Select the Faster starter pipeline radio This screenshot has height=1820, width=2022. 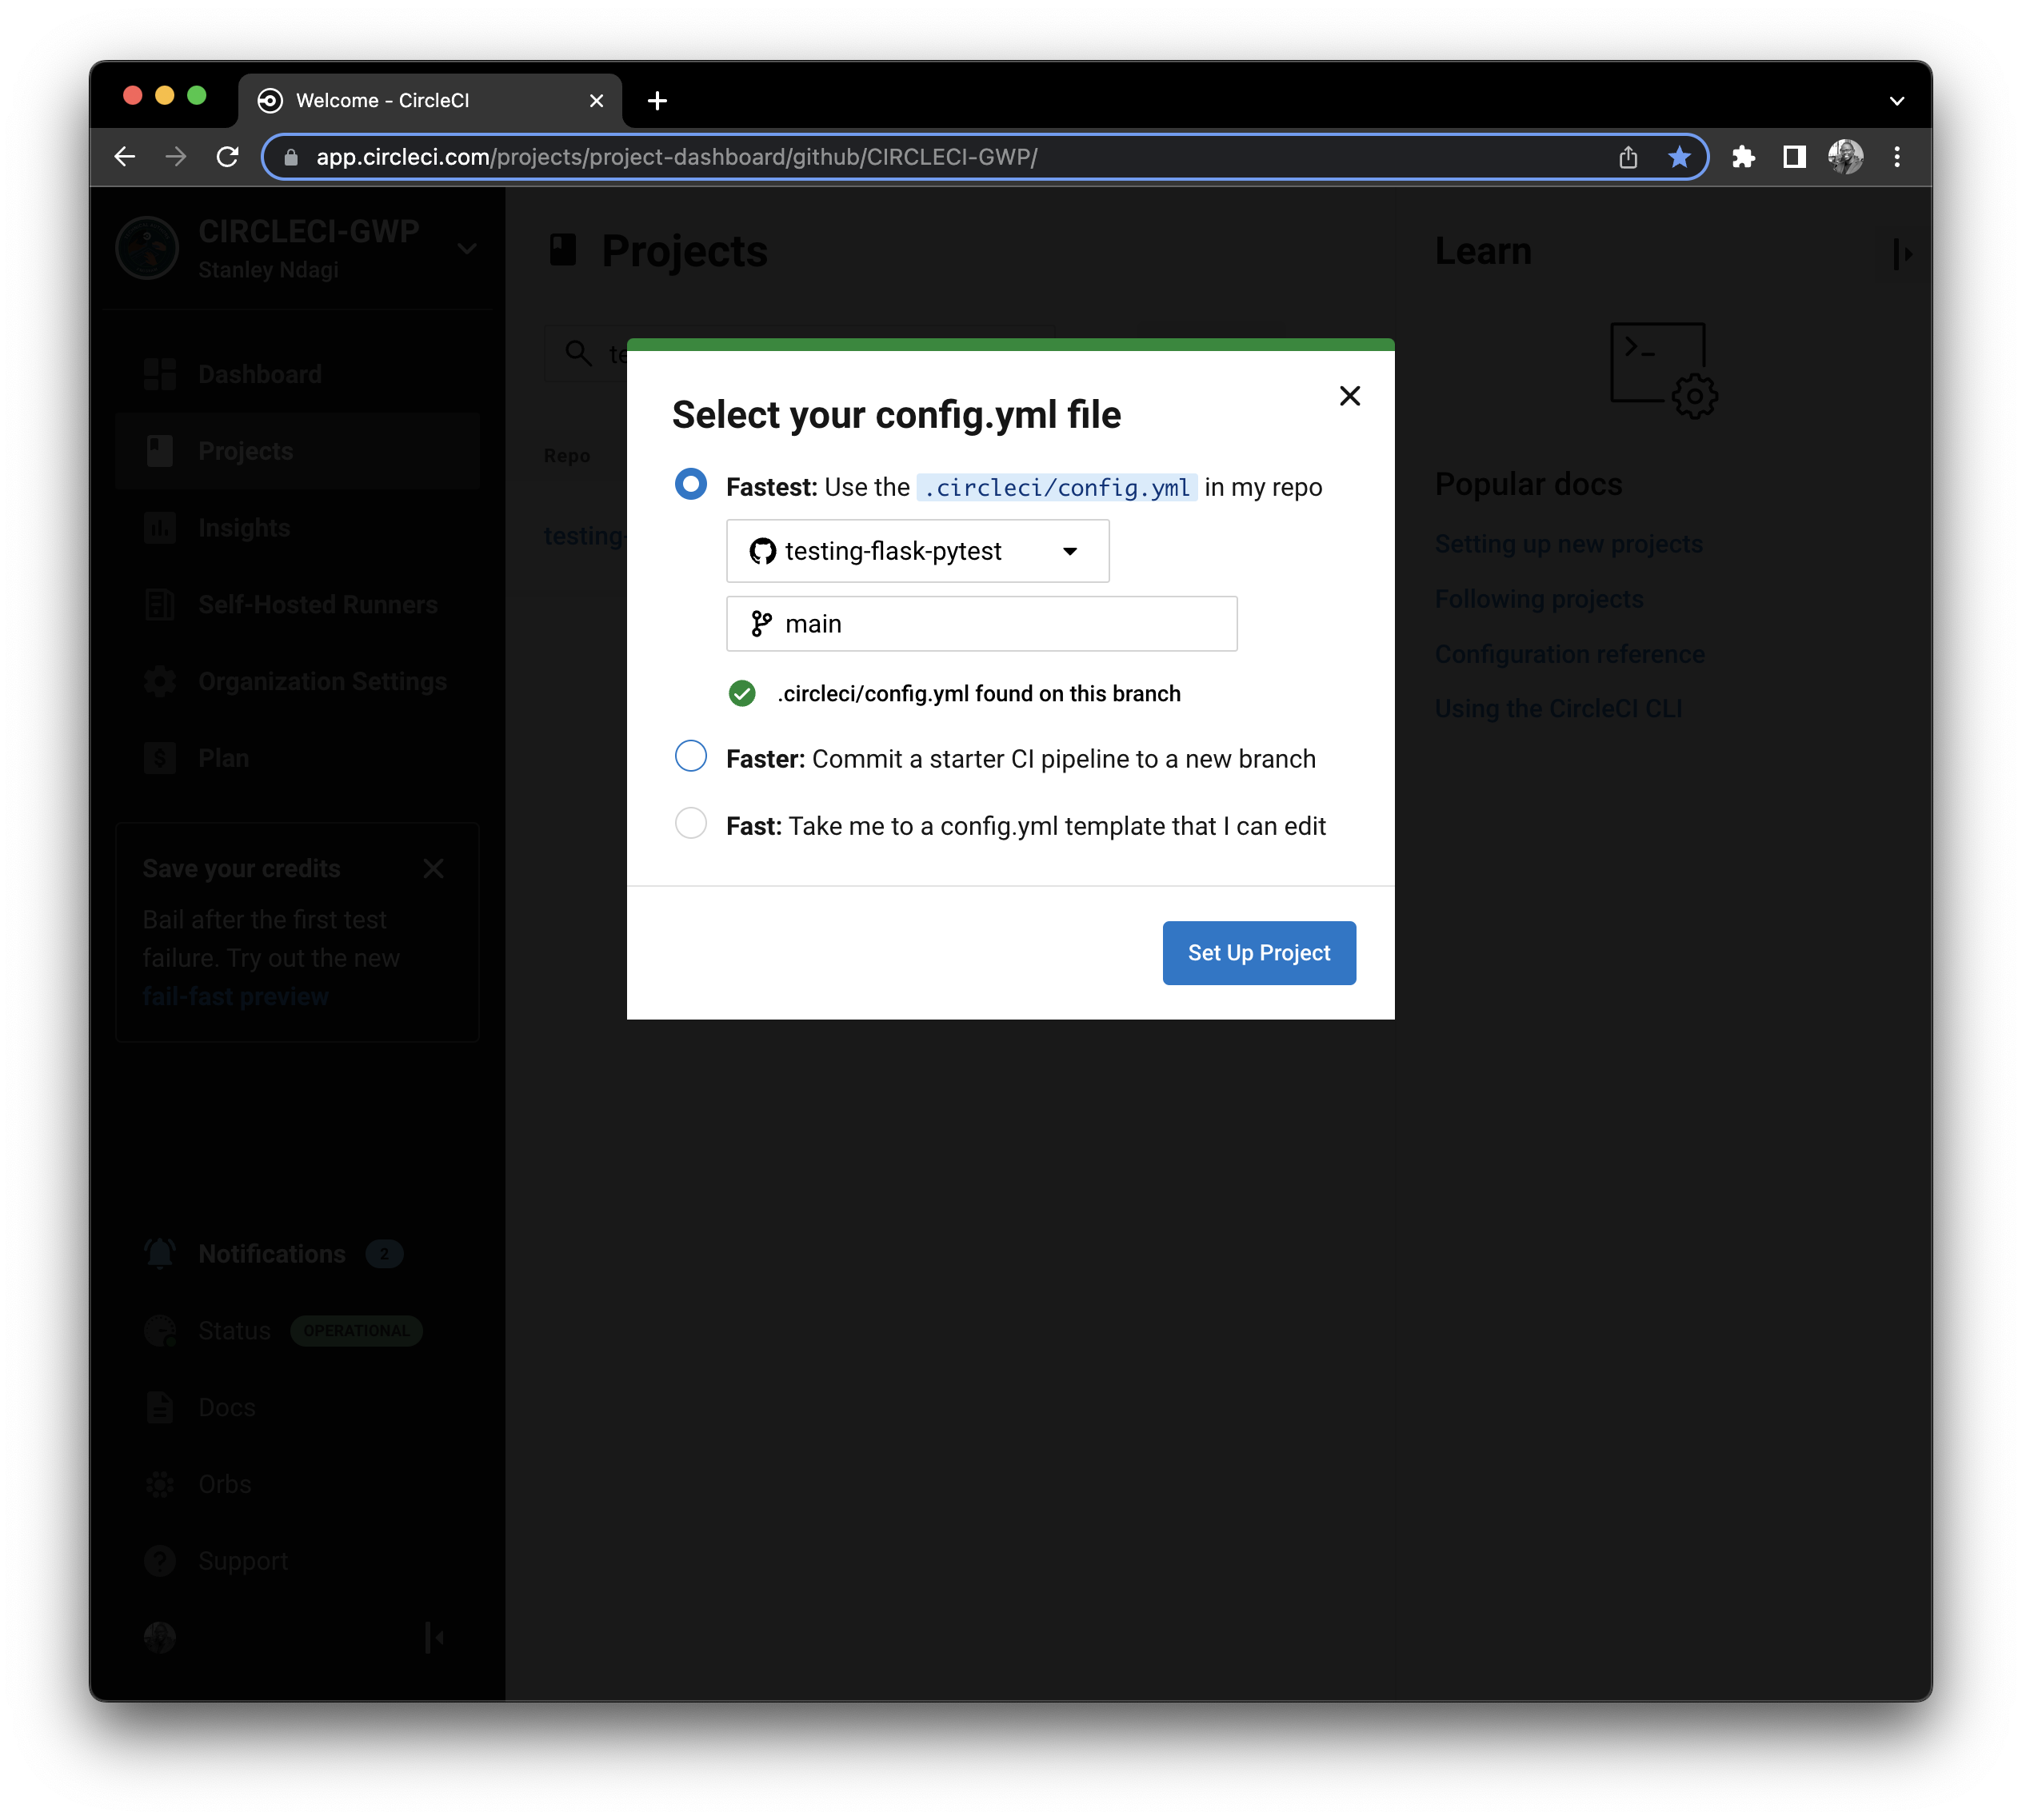coord(690,756)
